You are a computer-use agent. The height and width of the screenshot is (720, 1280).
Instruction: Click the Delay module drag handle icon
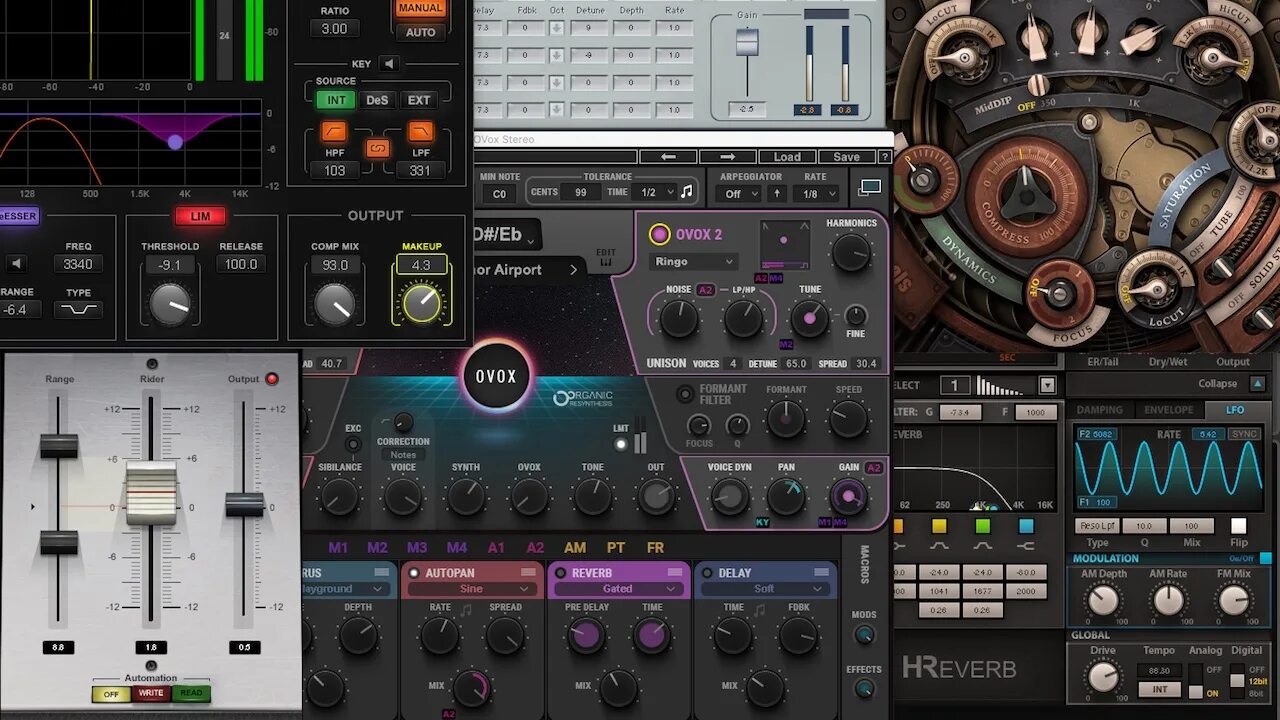(x=822, y=572)
